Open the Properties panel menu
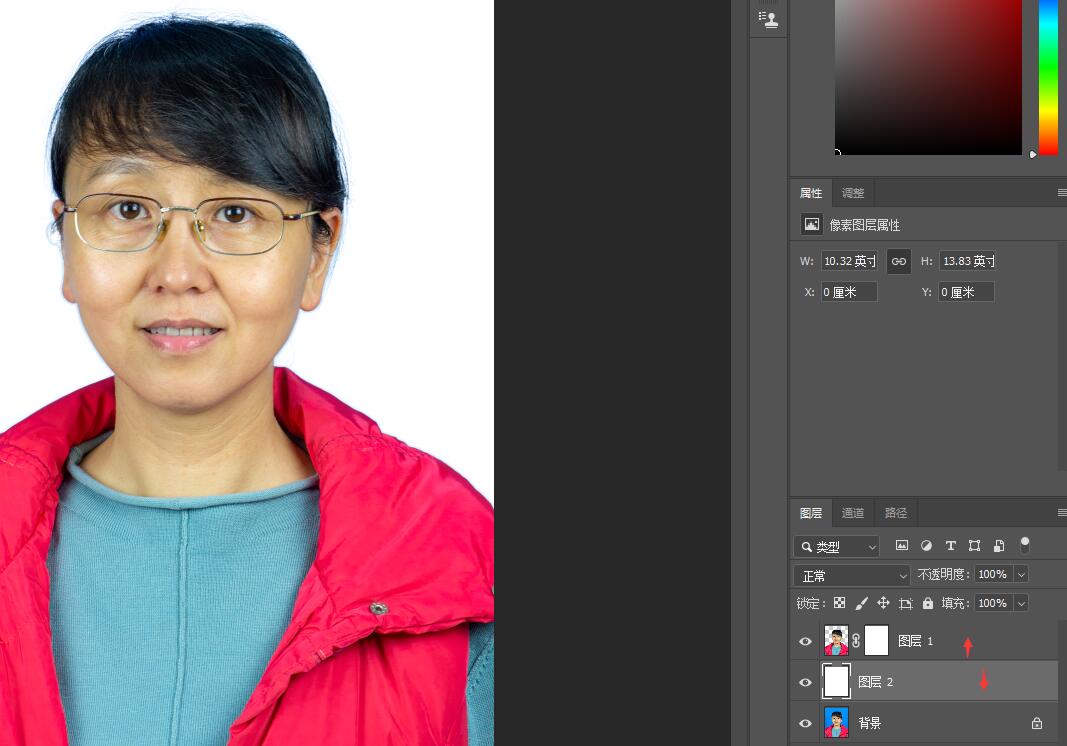This screenshot has height=746, width=1067. pos(1060,192)
